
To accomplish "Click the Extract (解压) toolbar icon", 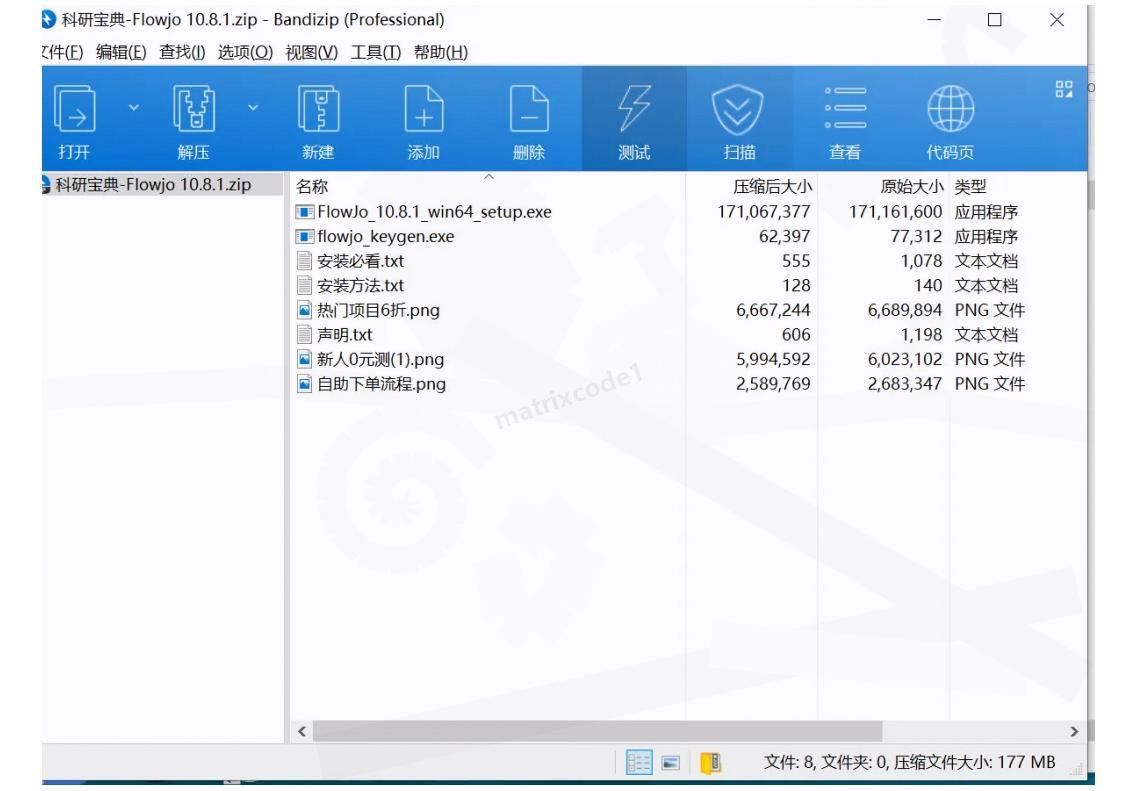I will (x=194, y=109).
